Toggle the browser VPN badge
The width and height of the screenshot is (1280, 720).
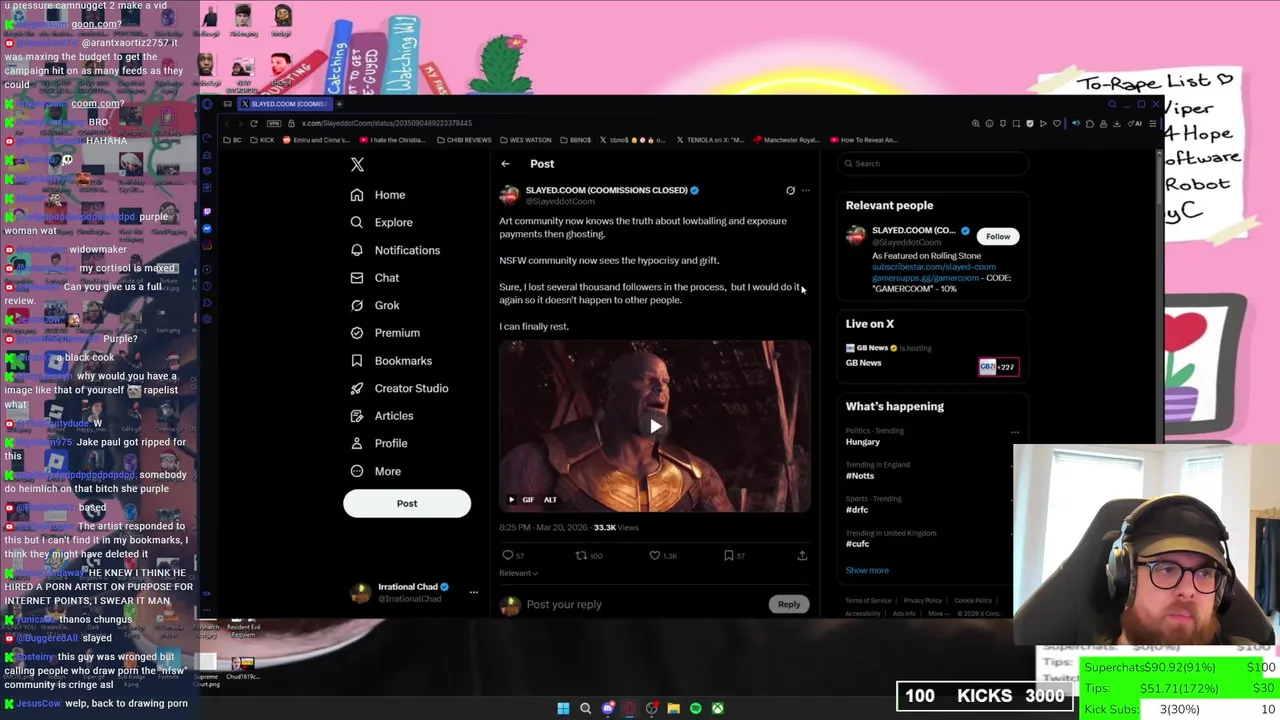276,123
